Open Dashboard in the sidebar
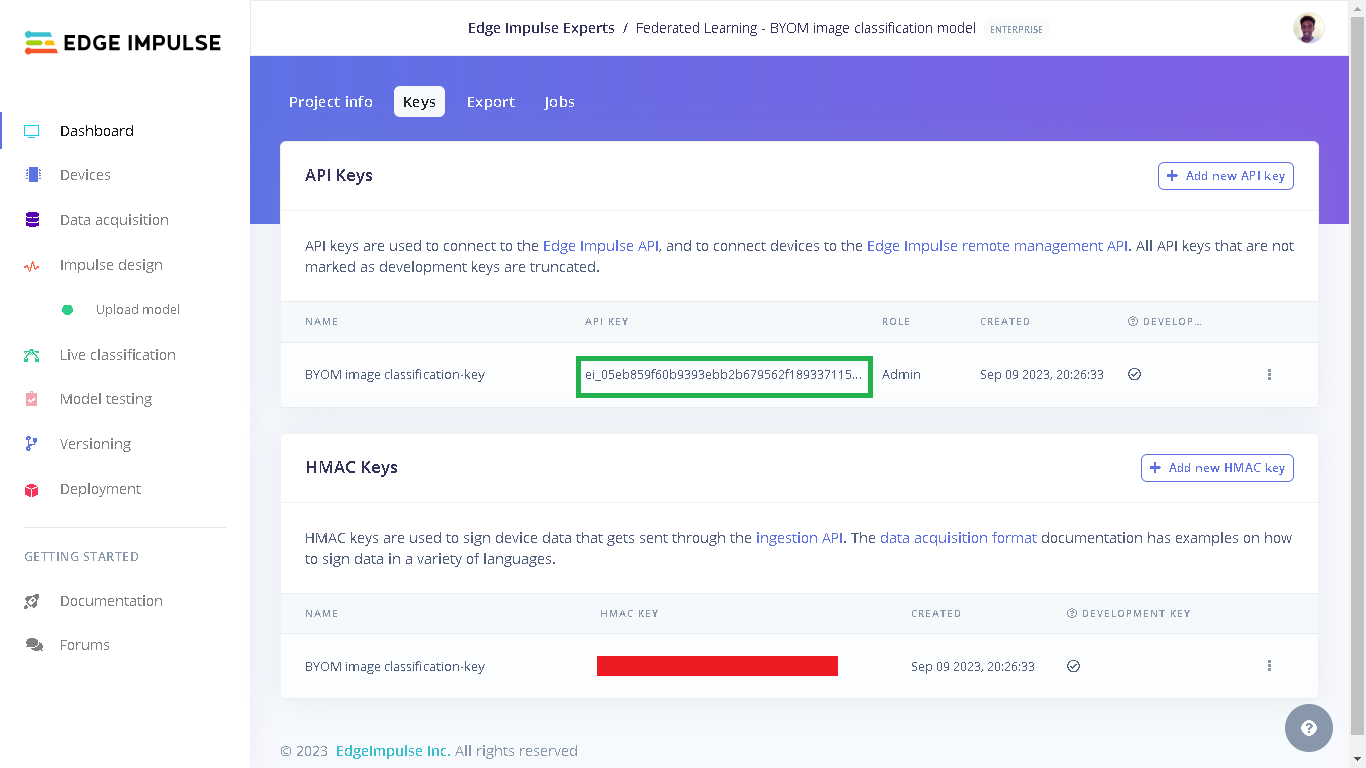This screenshot has width=1366, height=768. tap(97, 131)
